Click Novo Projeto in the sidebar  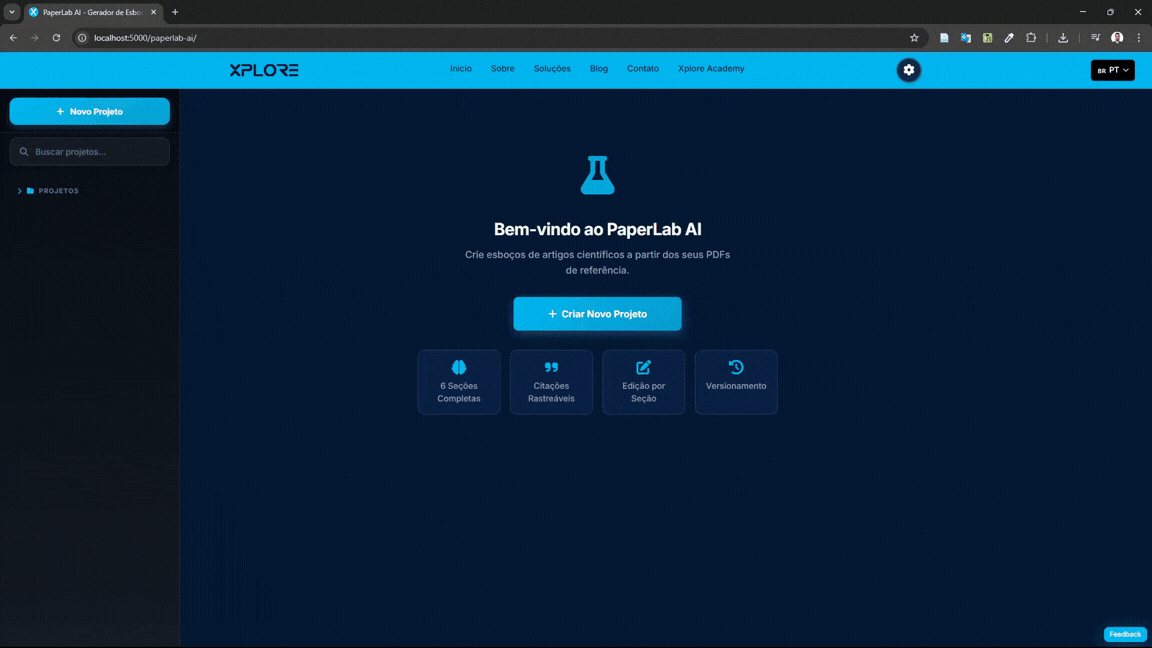[89, 111]
